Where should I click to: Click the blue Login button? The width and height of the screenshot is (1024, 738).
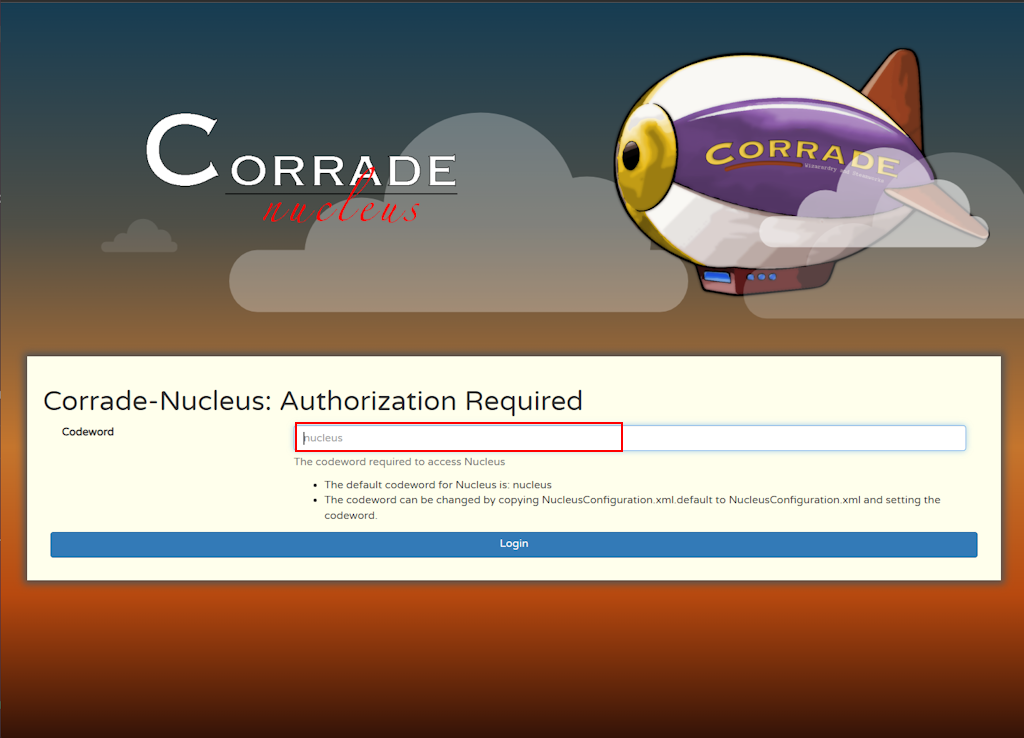(x=514, y=544)
